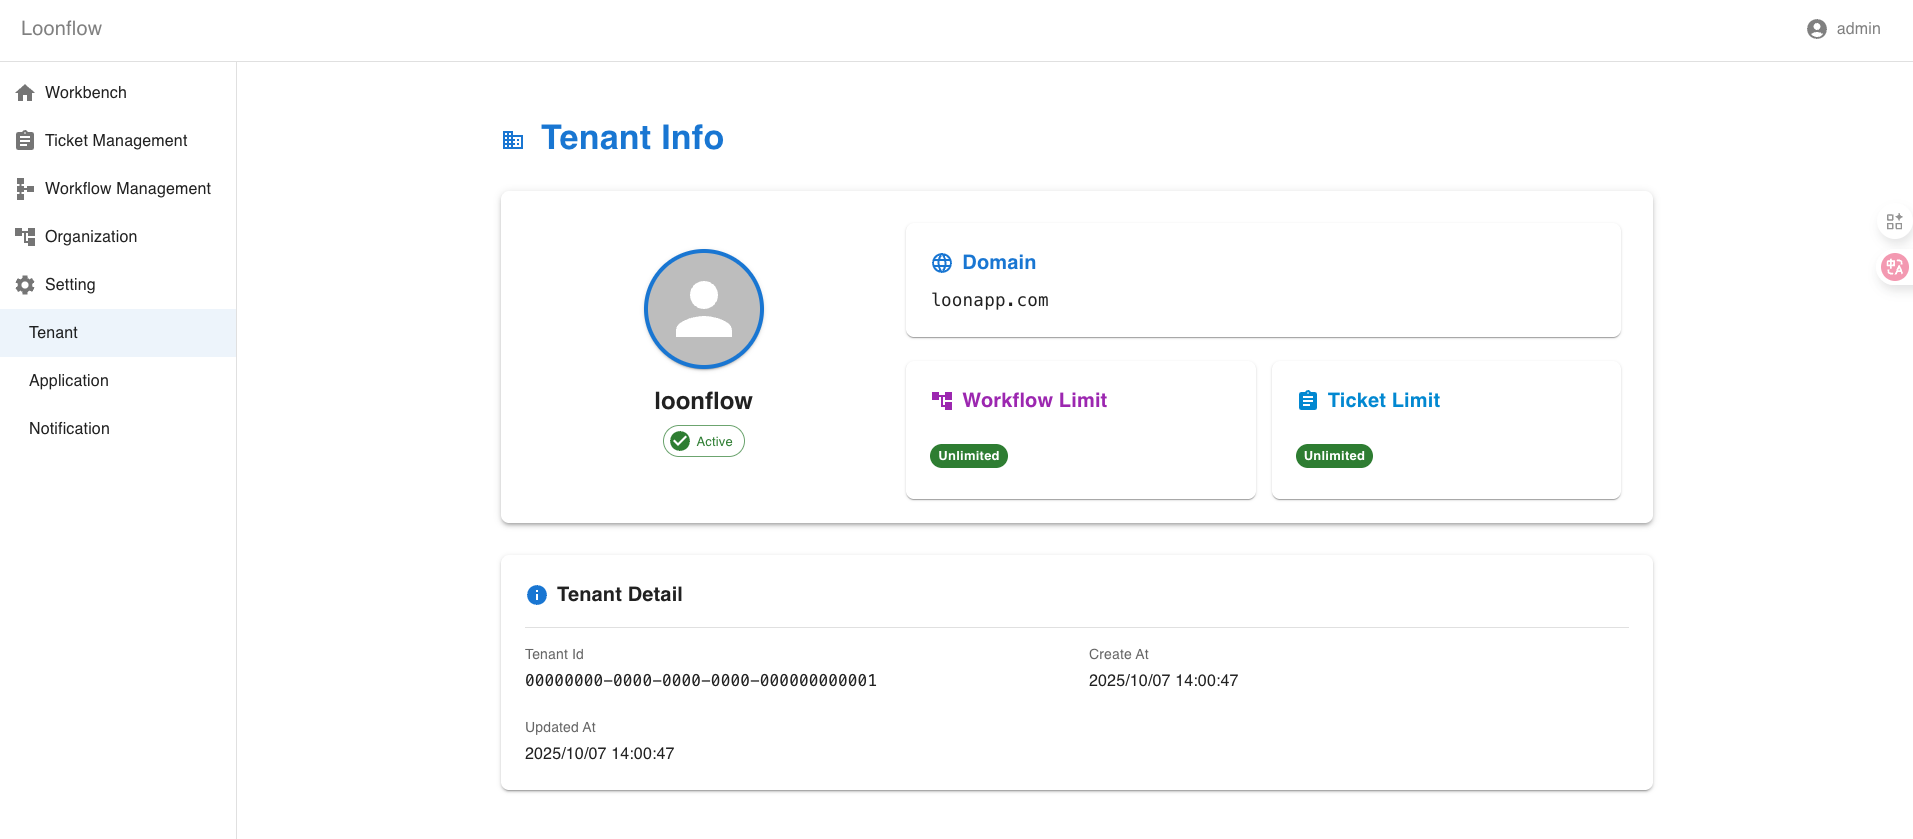This screenshot has width=1913, height=839.
Task: Click the pink translate floating icon
Action: 1894,267
